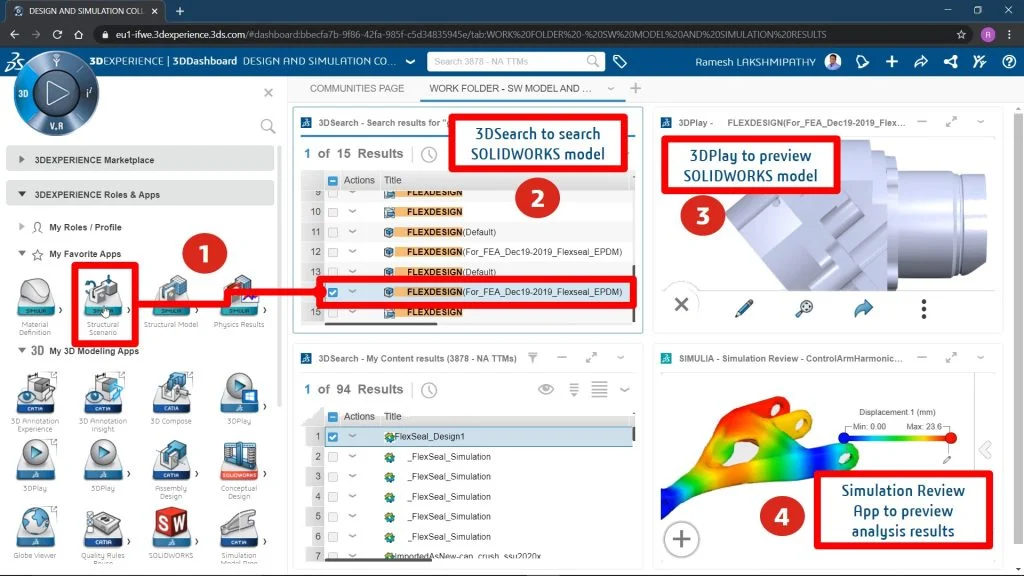Open the SOLIDWORKS app icon
Image resolution: width=1024 pixels, height=576 pixels.
pyautogui.click(x=171, y=530)
